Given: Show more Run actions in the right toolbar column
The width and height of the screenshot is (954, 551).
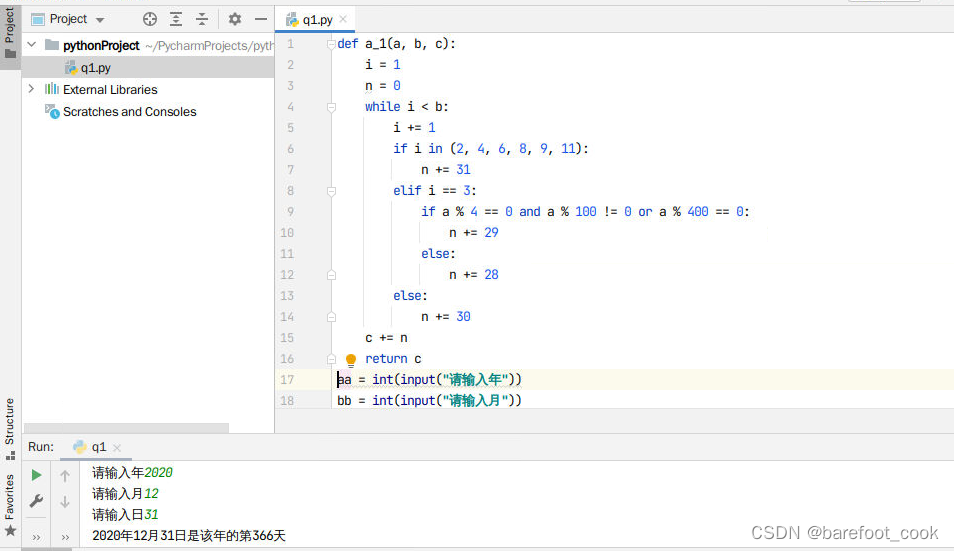Looking at the screenshot, I should (x=65, y=538).
